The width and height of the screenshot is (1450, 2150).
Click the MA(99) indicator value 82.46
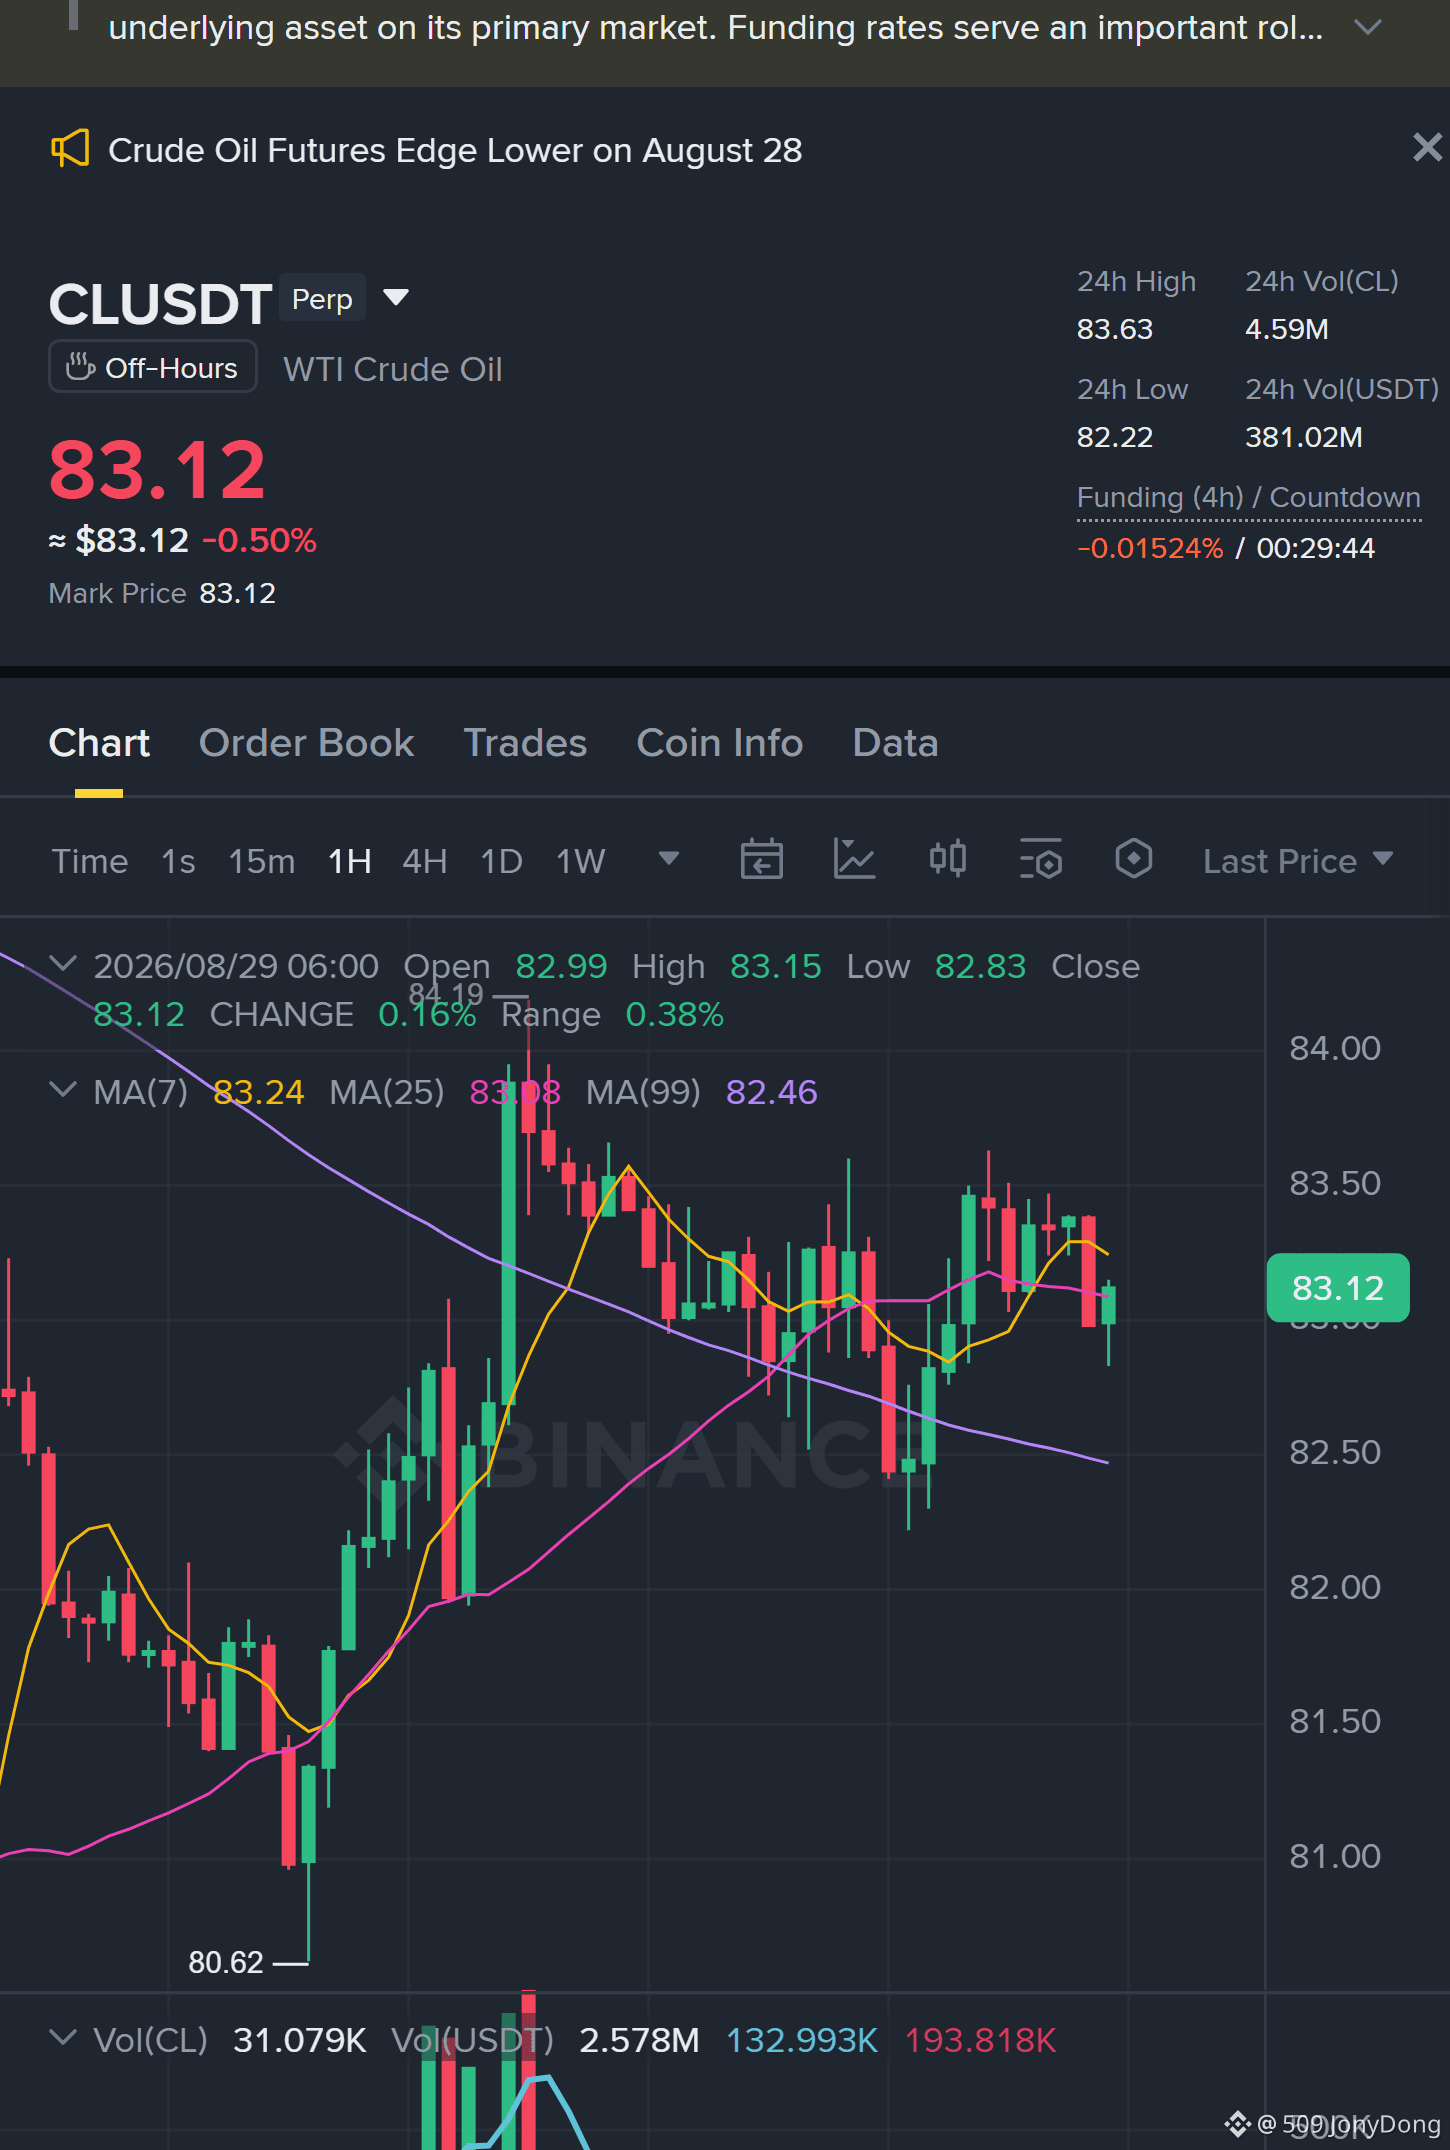coord(772,1092)
